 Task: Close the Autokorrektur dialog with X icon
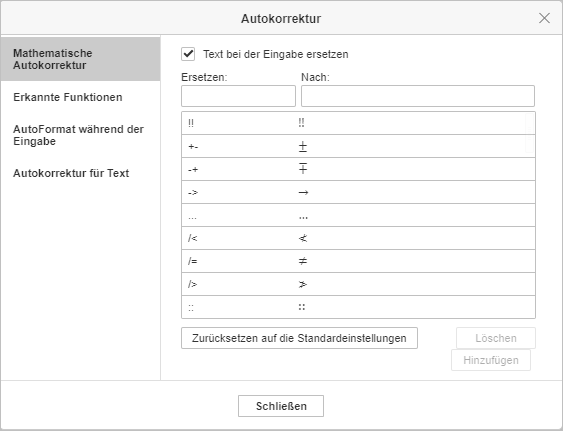(544, 18)
